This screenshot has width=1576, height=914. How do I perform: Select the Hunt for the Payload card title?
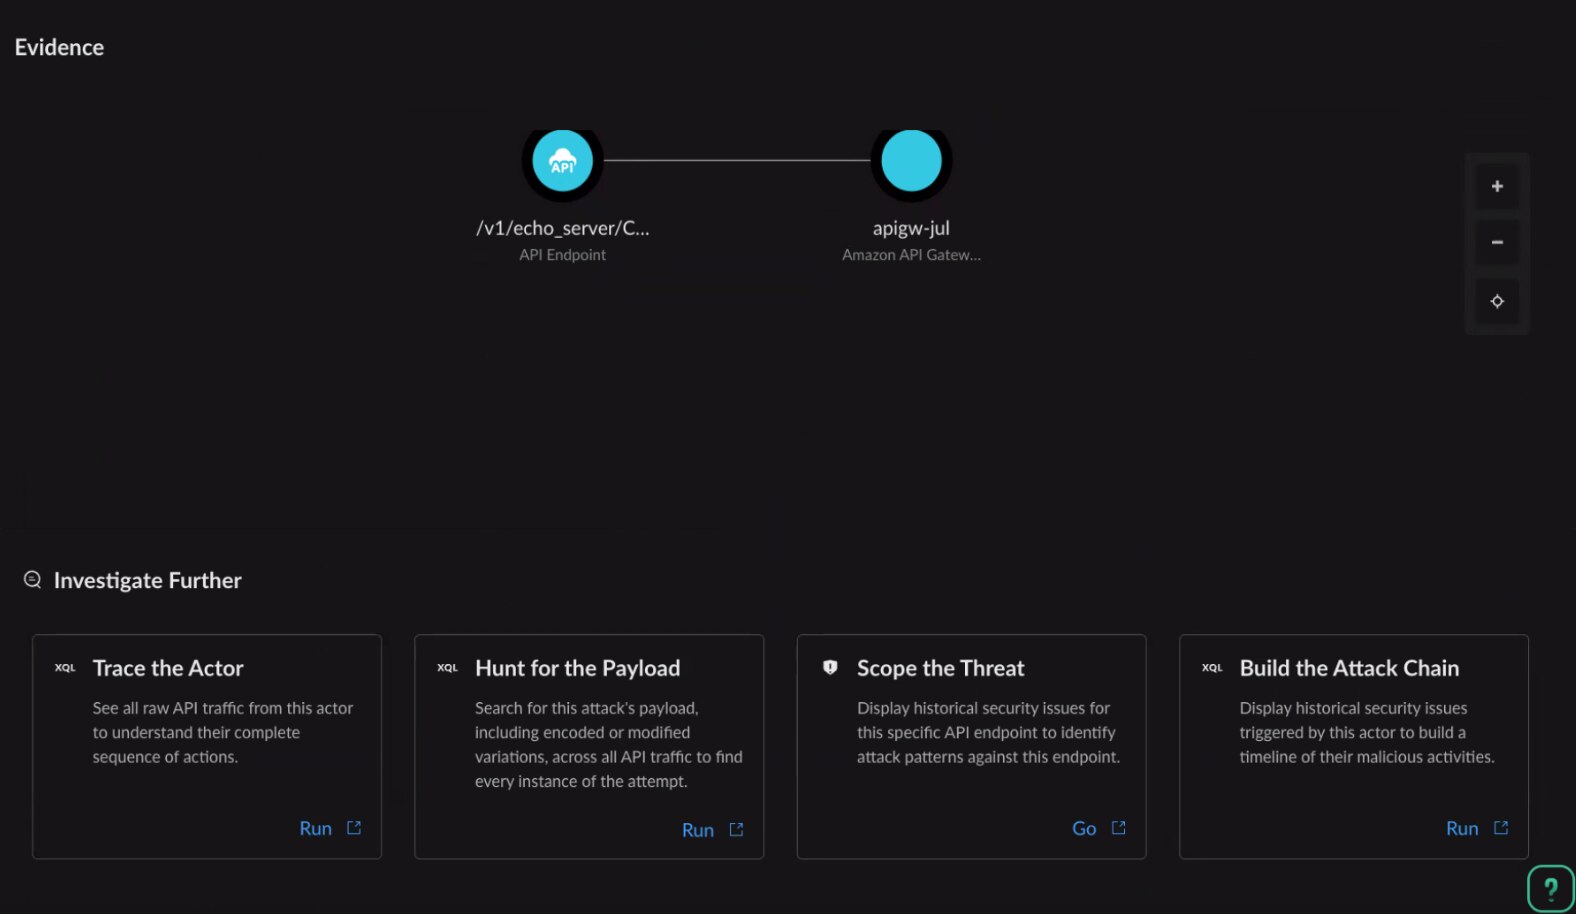tap(577, 668)
